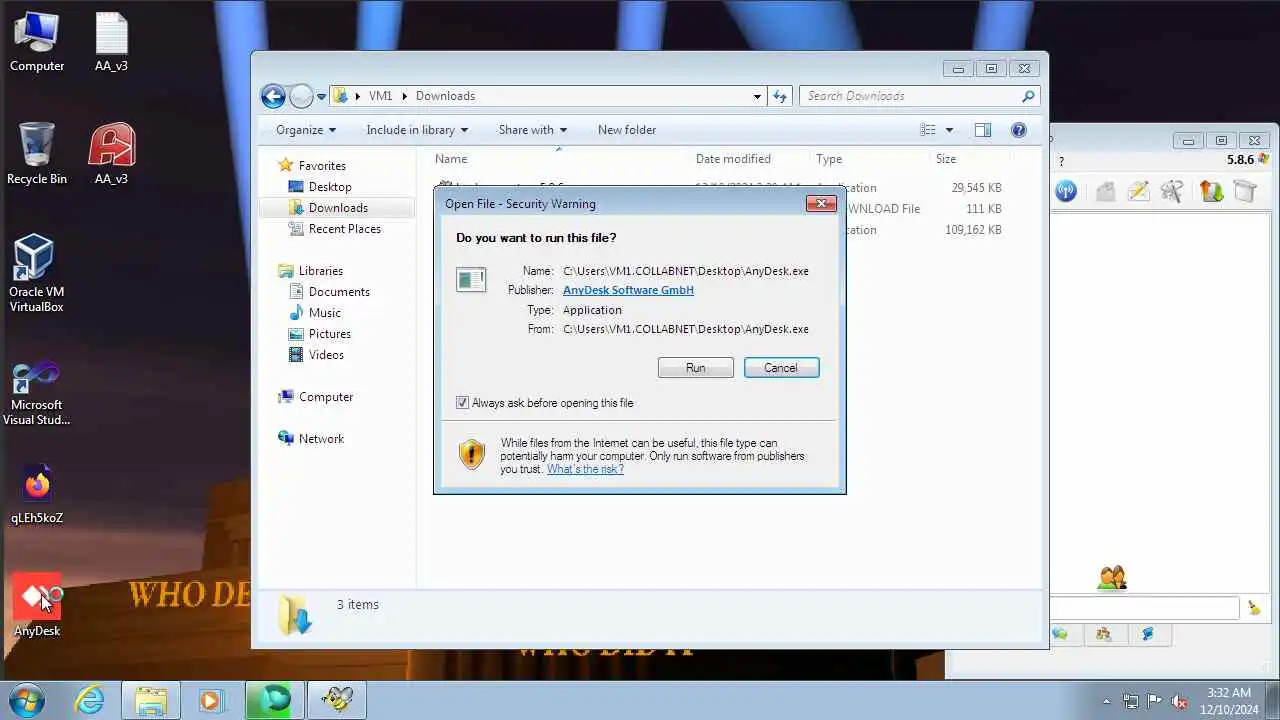This screenshot has height=720, width=1280.
Task: Open the Organize dropdown menu
Action: click(x=306, y=130)
